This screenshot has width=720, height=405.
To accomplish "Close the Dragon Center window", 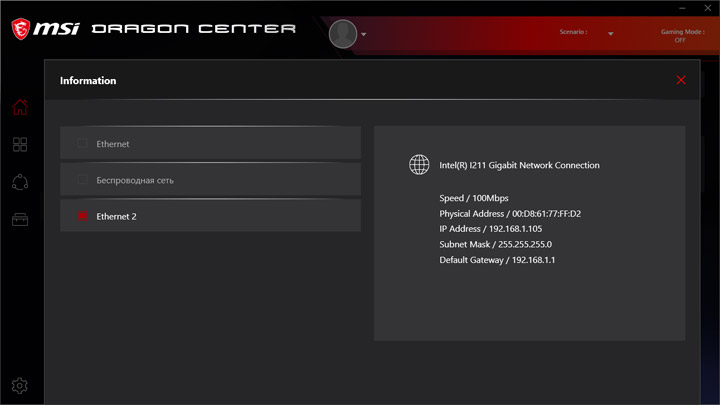I will coord(708,8).
